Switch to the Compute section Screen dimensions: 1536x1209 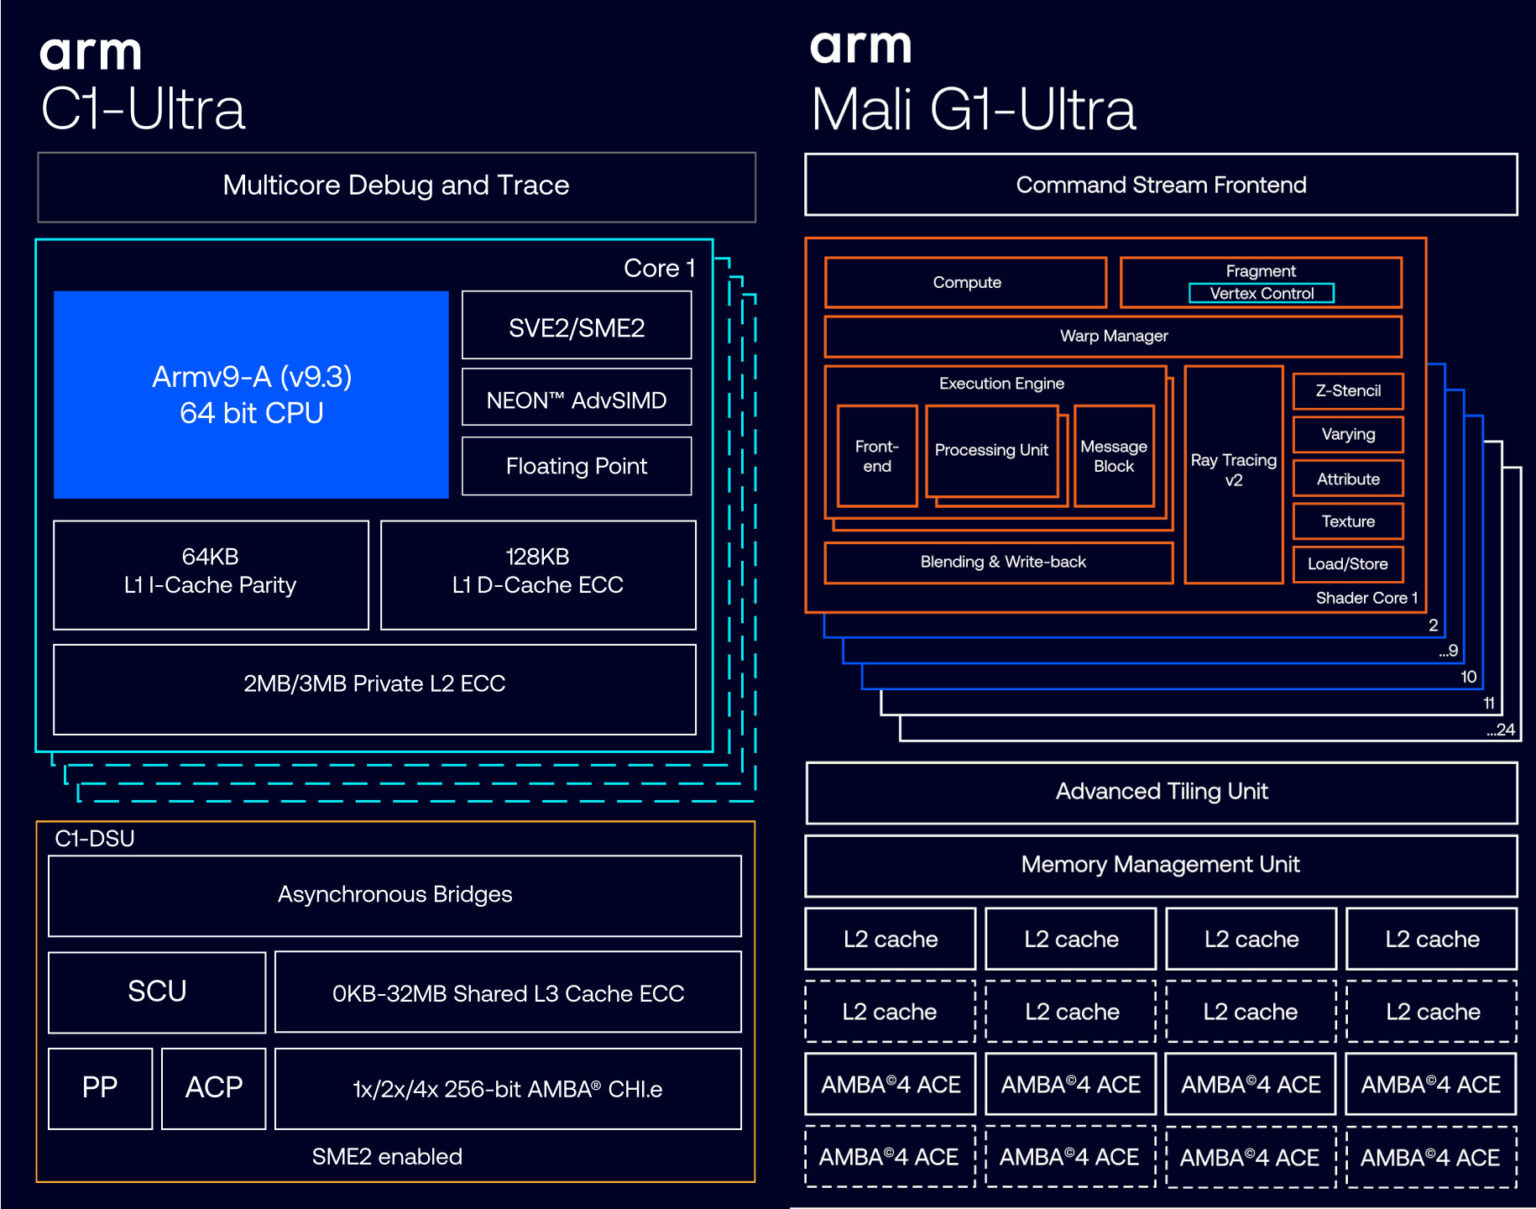[x=964, y=282]
